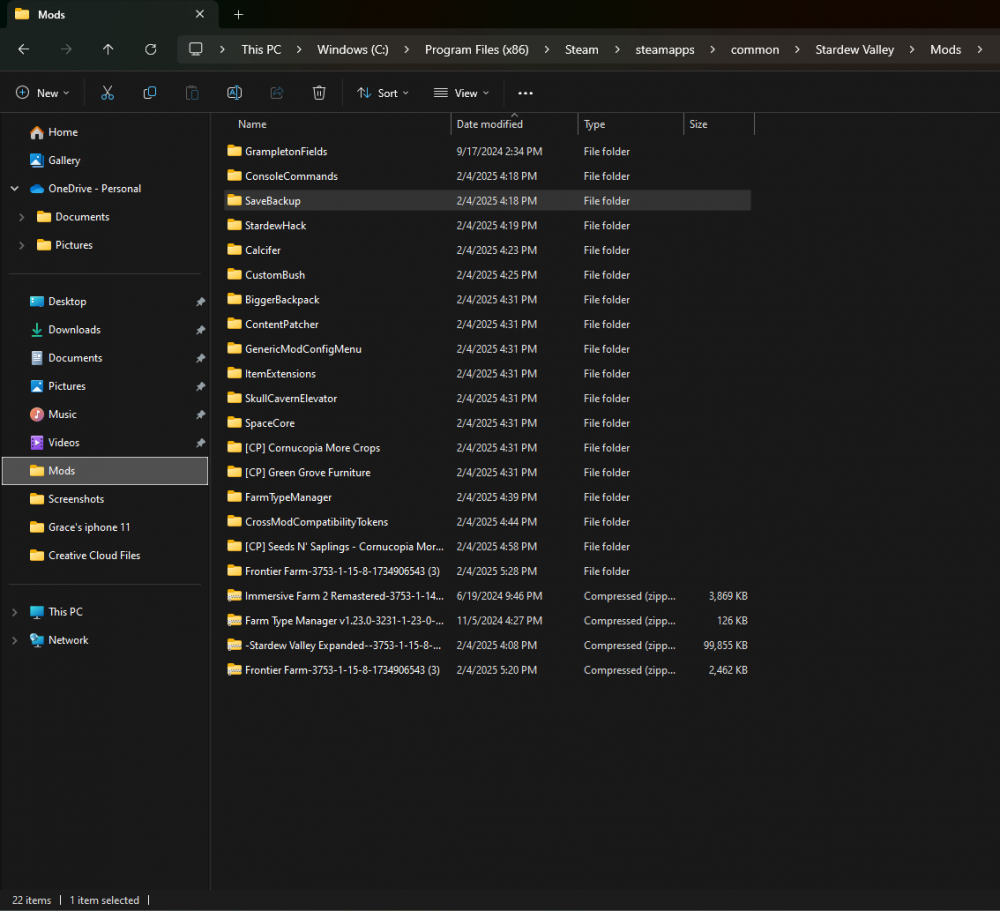
Task: Select the StardewHack folder
Action: coord(488,225)
